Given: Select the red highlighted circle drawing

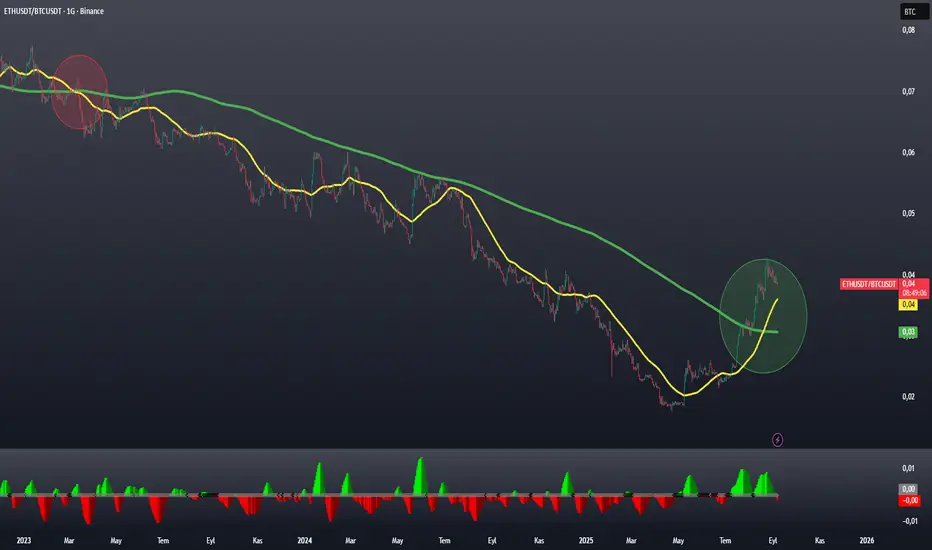Looking at the screenshot, I should (79, 92).
